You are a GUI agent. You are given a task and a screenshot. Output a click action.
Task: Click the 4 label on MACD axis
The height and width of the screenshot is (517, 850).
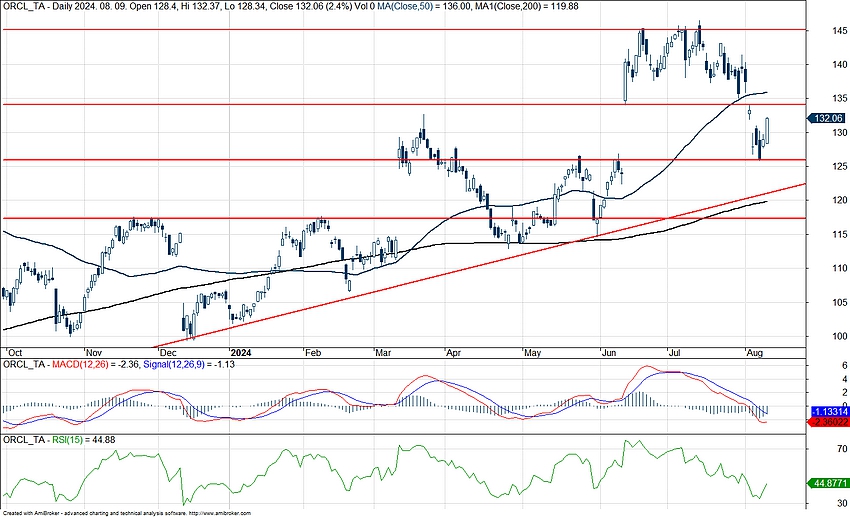point(844,379)
